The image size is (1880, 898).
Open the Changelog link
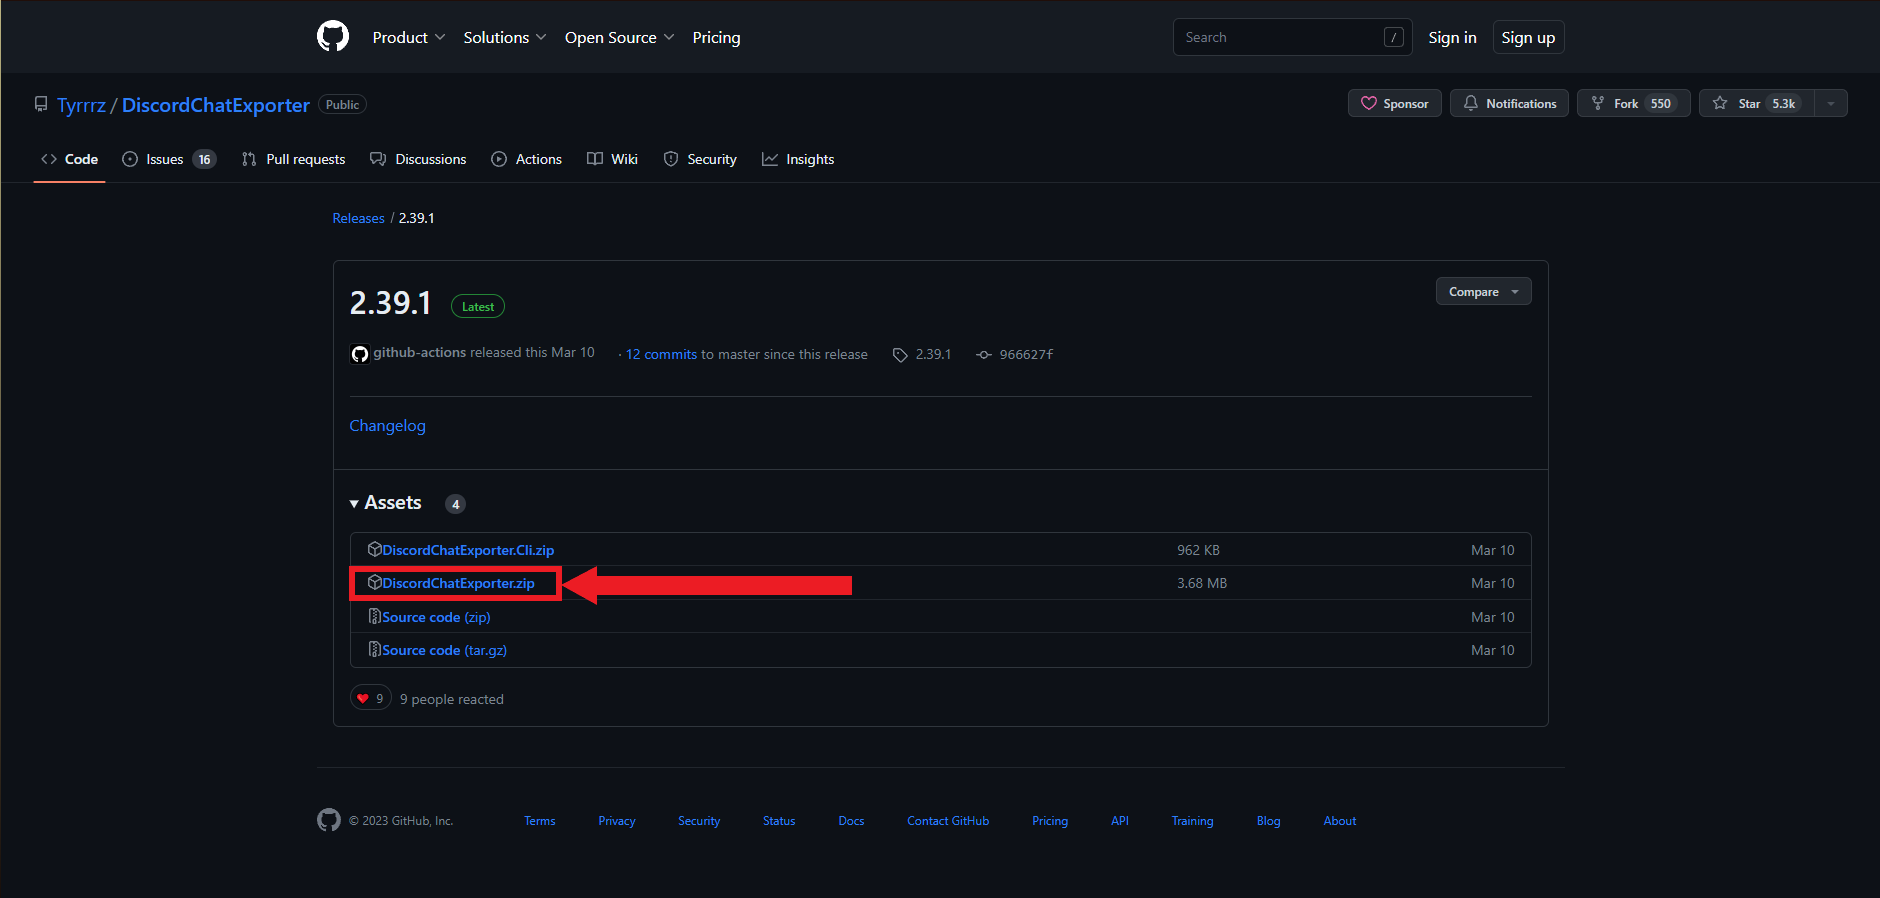pyautogui.click(x=387, y=426)
